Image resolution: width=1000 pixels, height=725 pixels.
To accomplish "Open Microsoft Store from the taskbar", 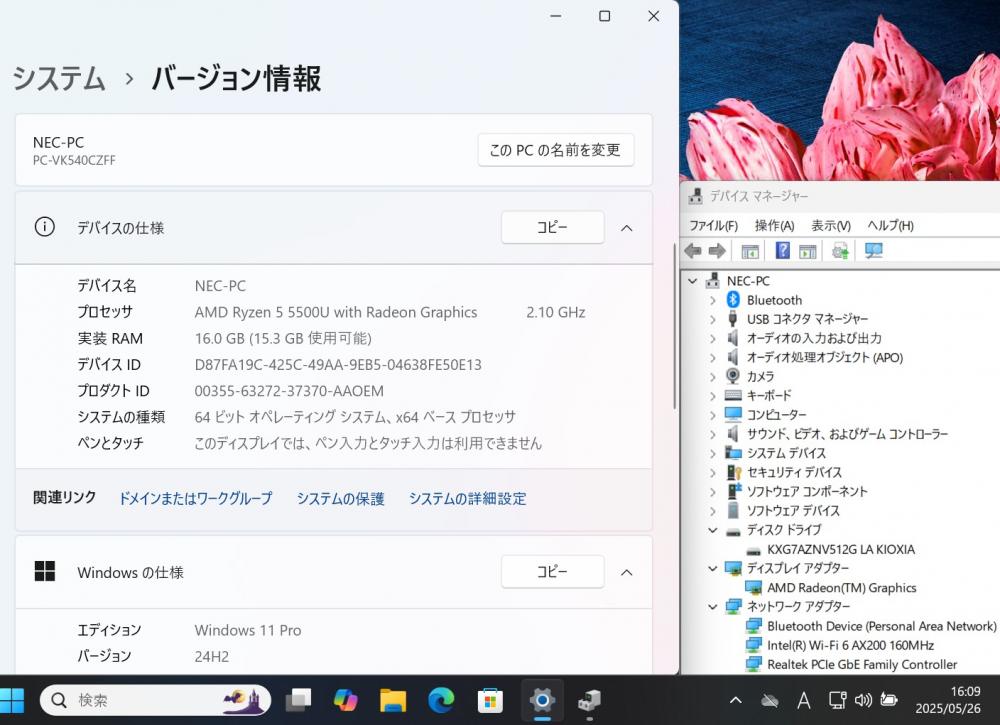I will coord(490,700).
